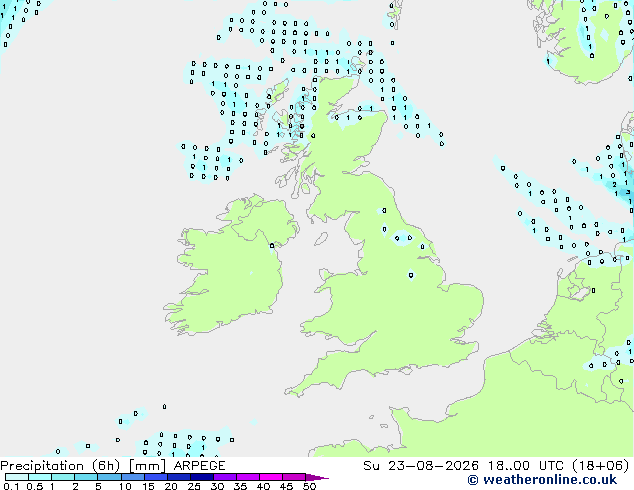Click the Isle of Wight on the map
Viewport: 634px width, 490px height.
[405, 370]
